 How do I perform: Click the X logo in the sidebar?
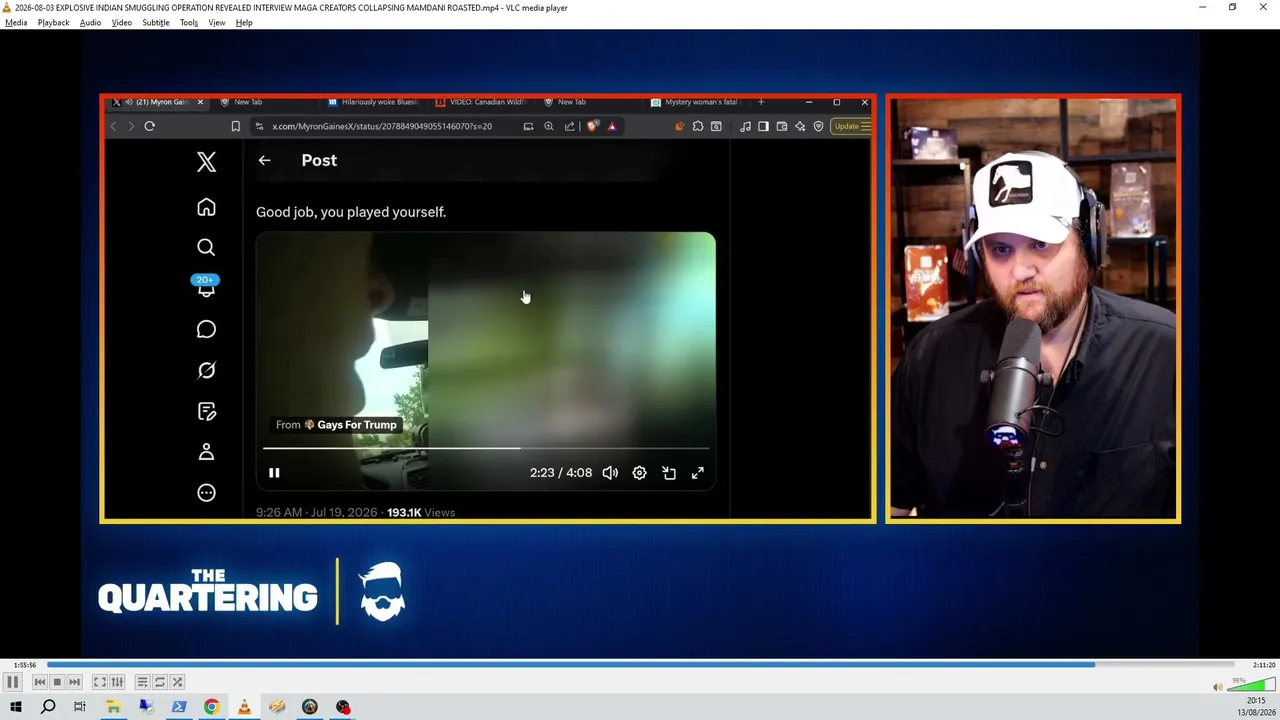point(206,162)
